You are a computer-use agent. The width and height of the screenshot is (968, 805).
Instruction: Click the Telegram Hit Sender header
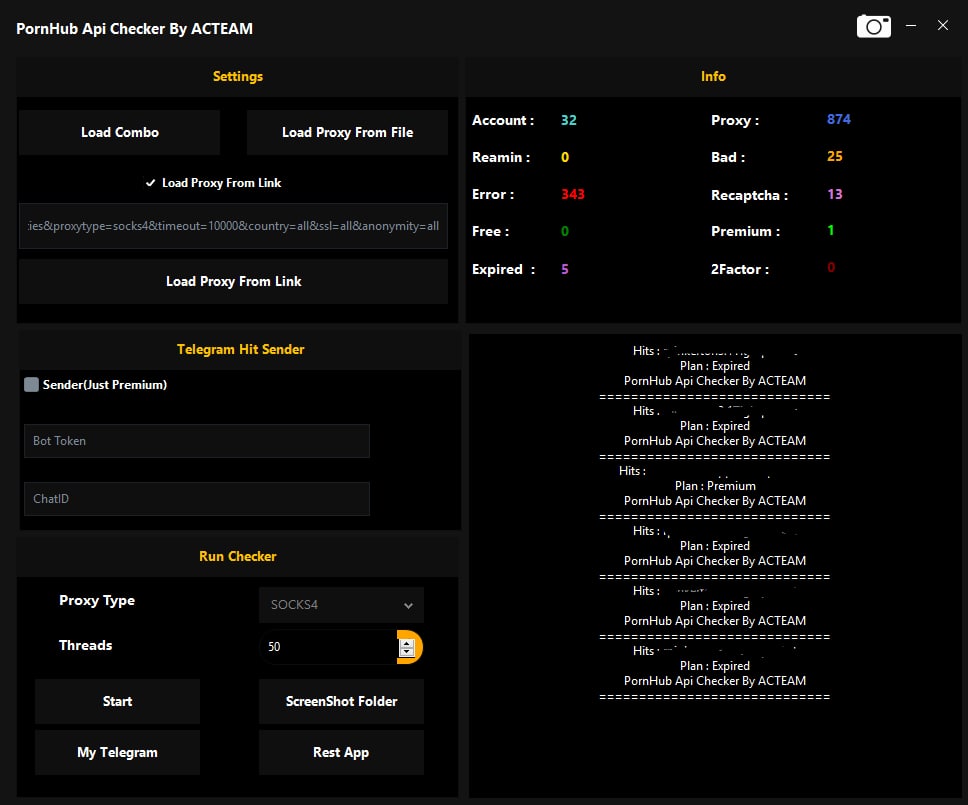point(241,349)
